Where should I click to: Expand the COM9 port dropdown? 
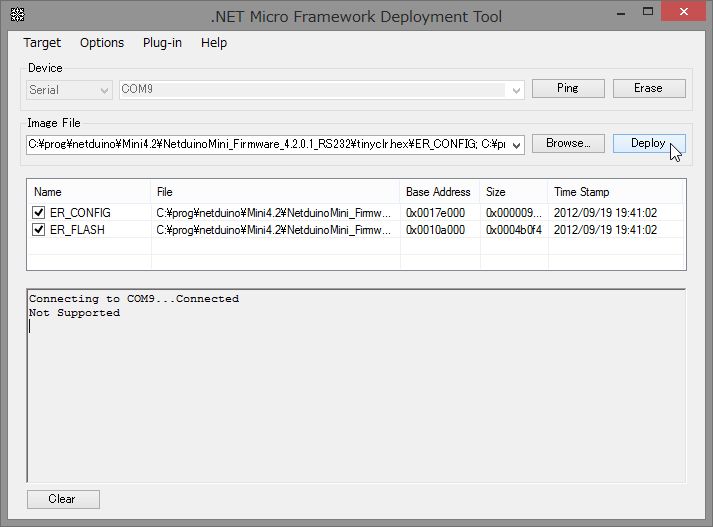pyautogui.click(x=516, y=90)
